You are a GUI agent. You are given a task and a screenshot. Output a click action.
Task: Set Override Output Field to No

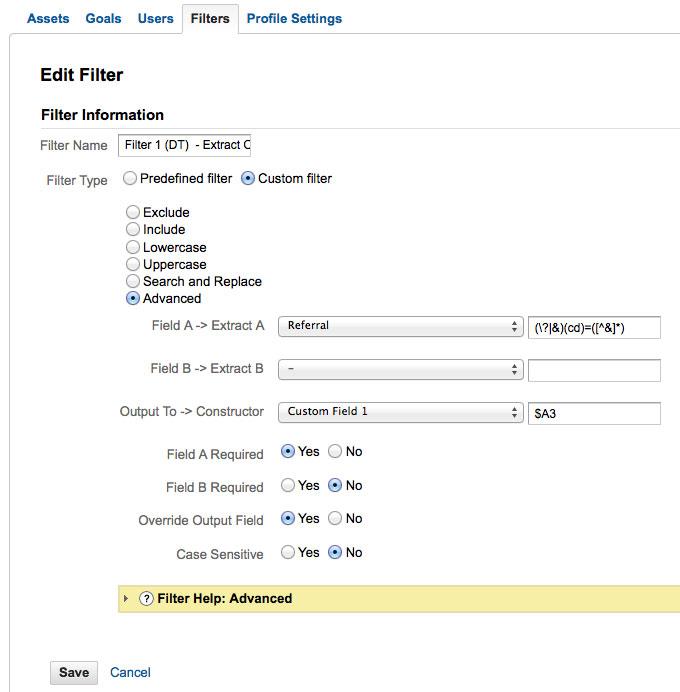tap(335, 519)
